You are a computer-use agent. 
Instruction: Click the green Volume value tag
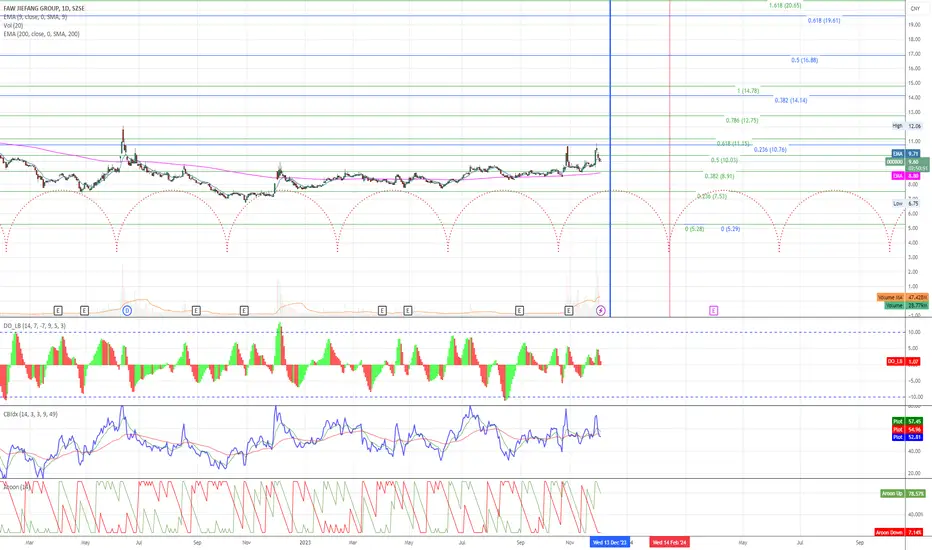[x=906, y=305]
